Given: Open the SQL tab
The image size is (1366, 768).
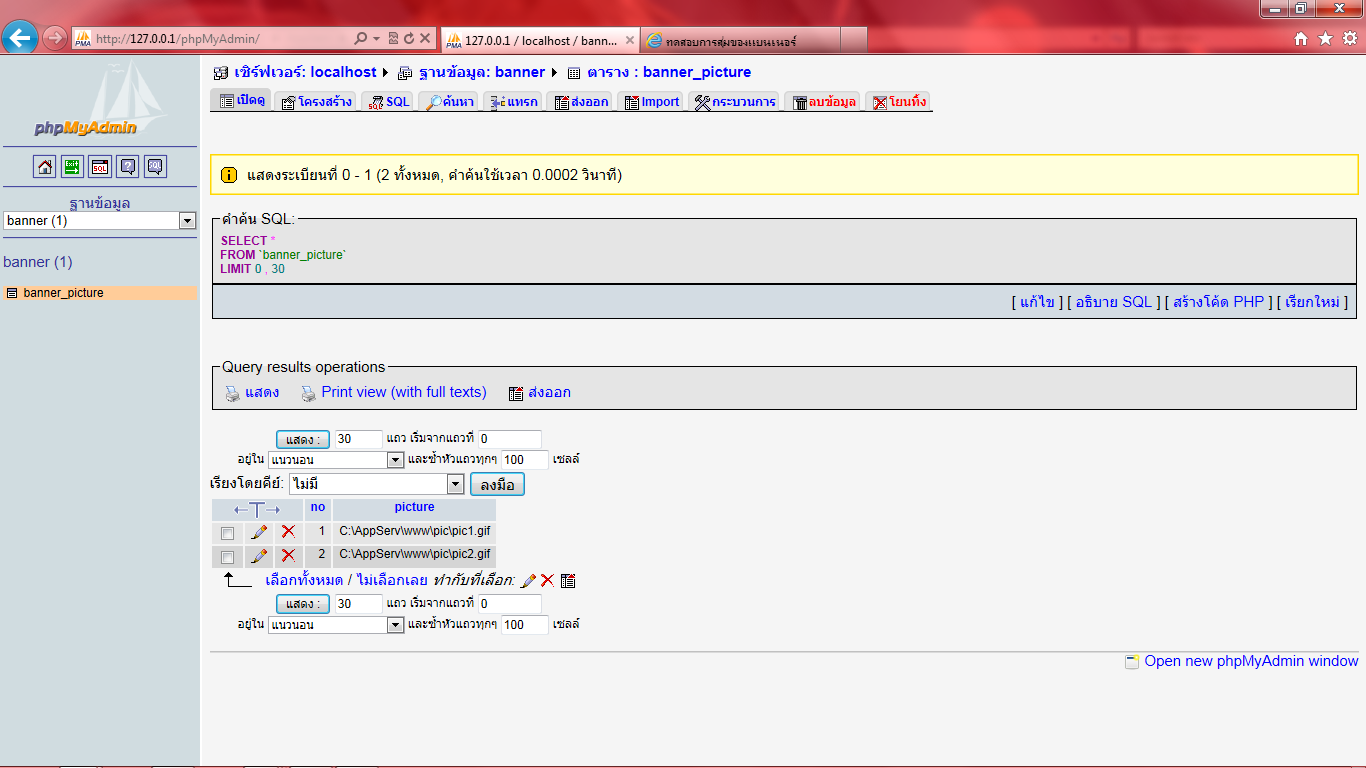Looking at the screenshot, I should [389, 101].
